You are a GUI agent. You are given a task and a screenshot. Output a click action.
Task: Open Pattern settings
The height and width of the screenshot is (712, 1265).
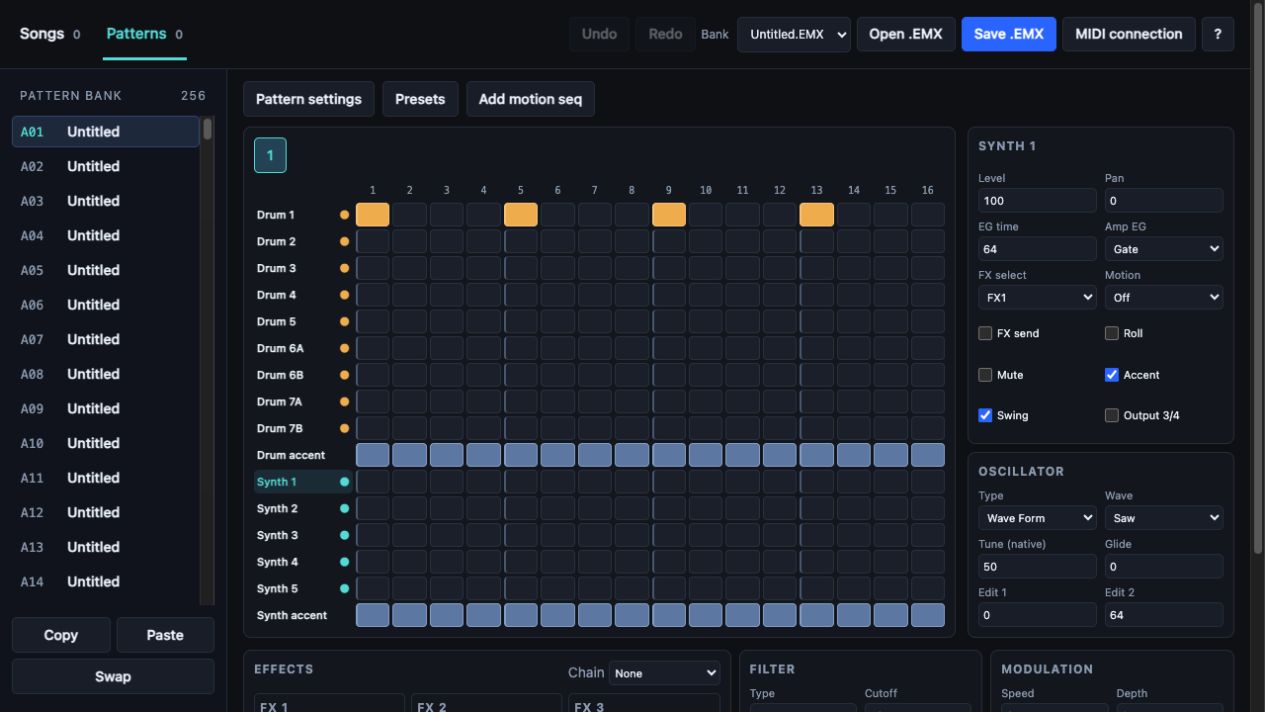[308, 99]
